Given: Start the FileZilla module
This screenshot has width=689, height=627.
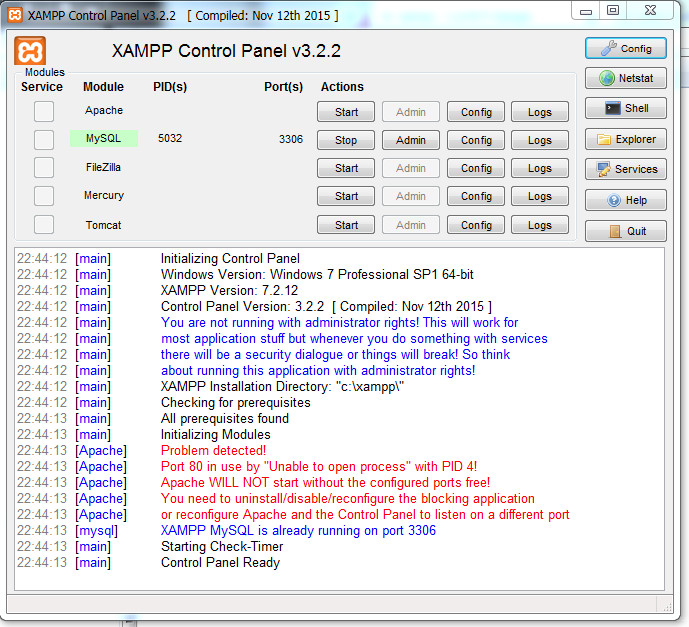Looking at the screenshot, I should coord(346,168).
